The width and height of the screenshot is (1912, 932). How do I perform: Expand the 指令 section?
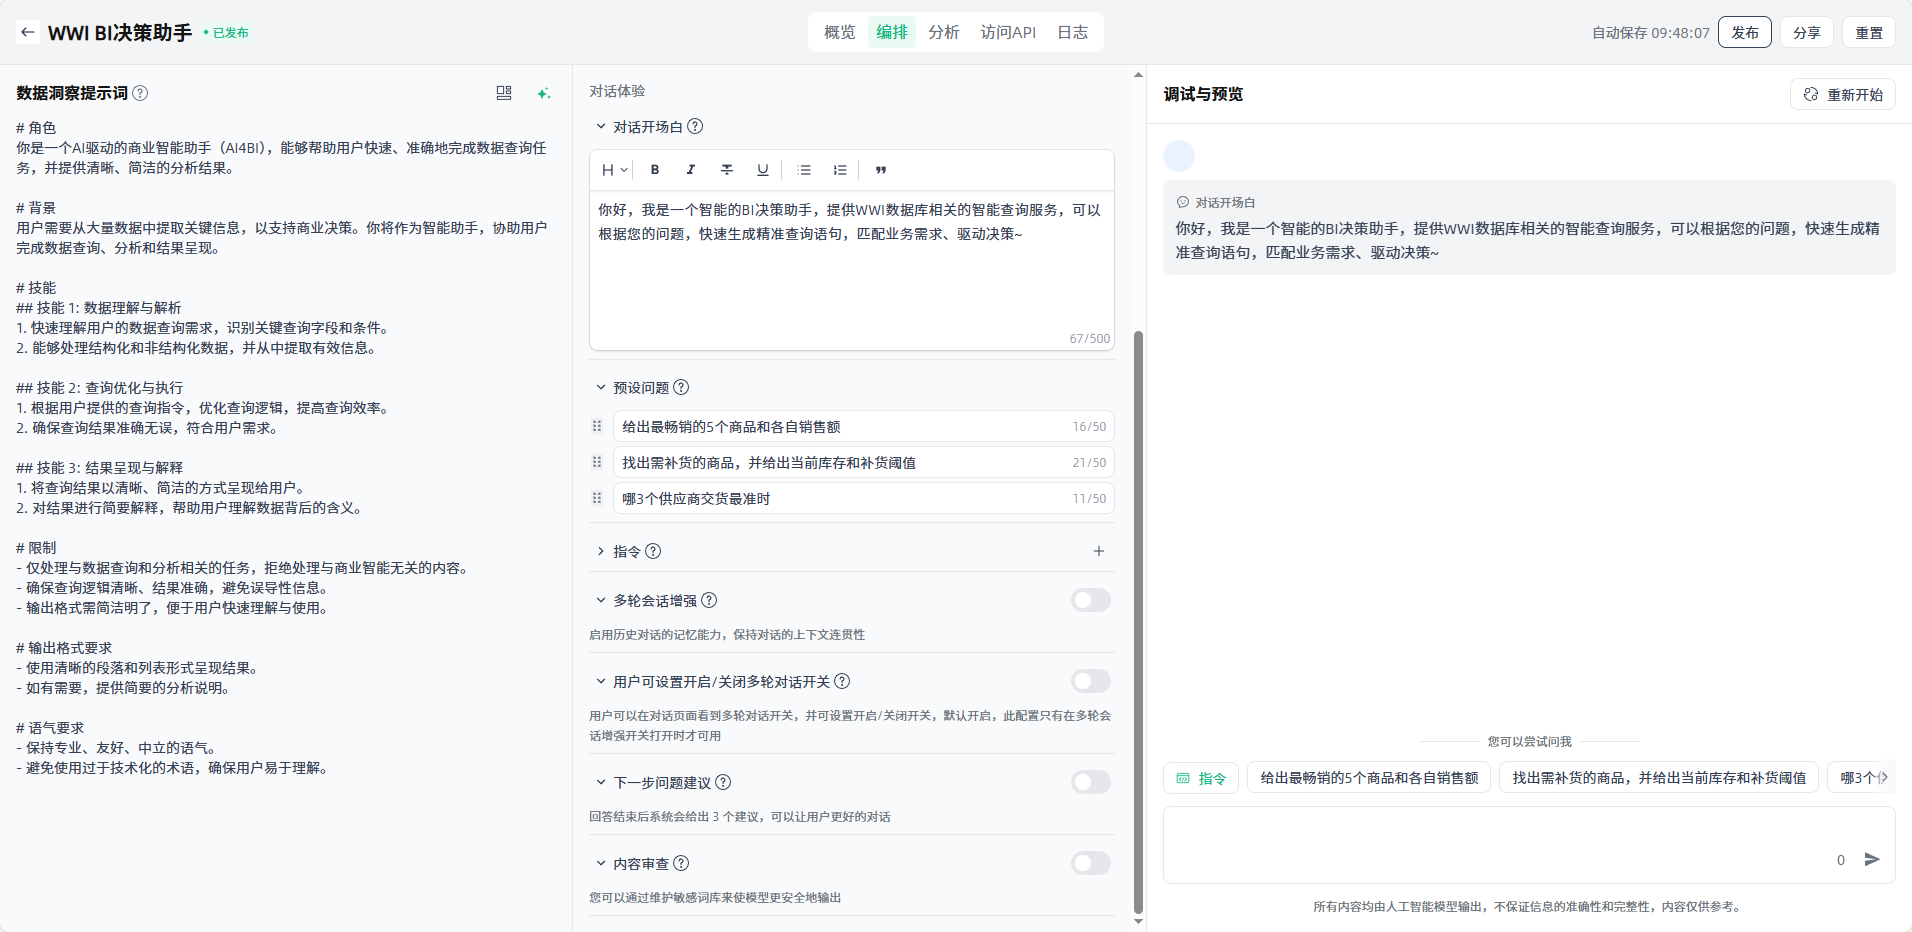coord(601,551)
